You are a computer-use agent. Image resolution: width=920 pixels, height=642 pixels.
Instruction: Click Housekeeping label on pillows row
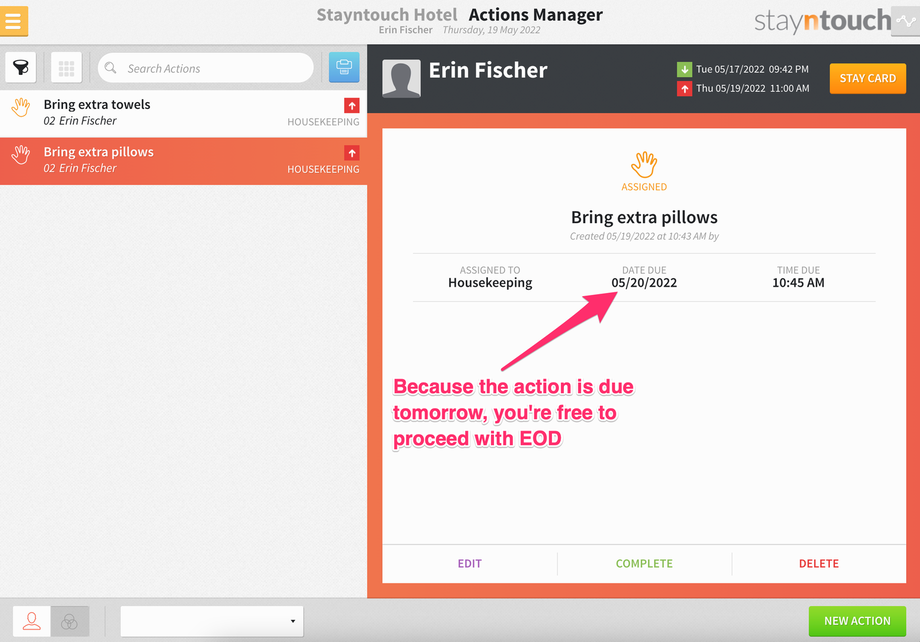323,170
